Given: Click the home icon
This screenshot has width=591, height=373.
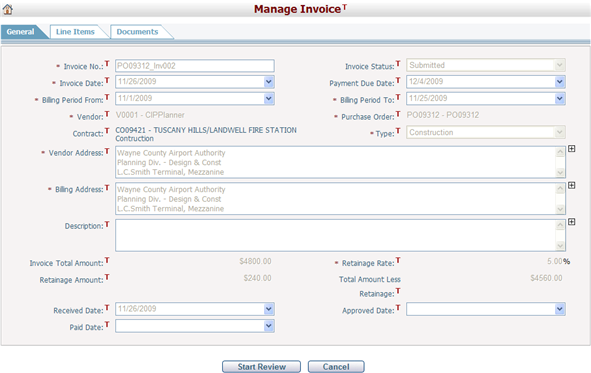Looking at the screenshot, I should coord(8,9).
